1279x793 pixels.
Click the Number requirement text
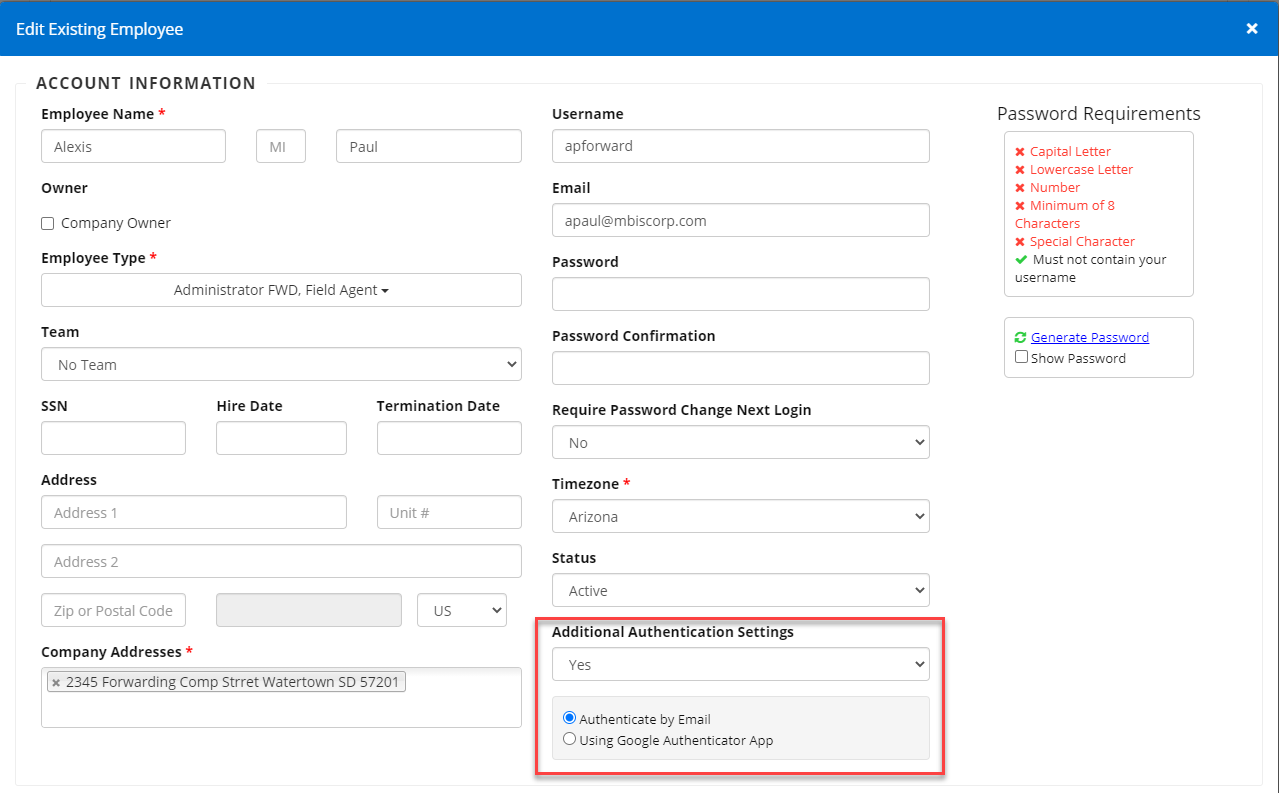(x=1055, y=188)
